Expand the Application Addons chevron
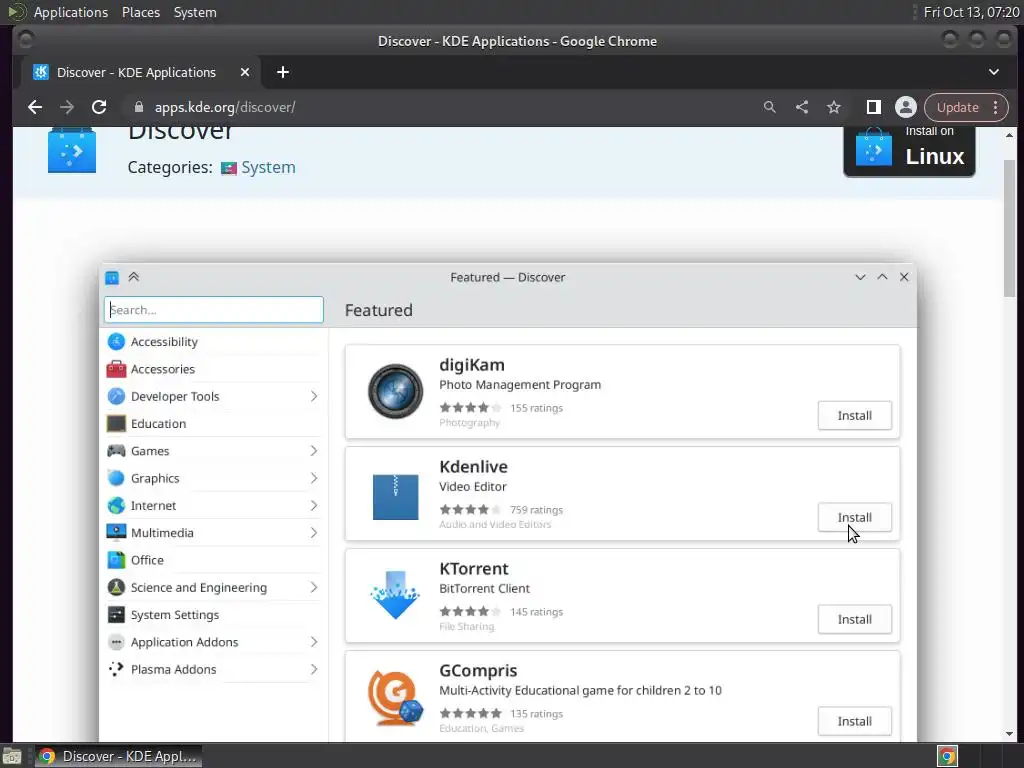This screenshot has height=768, width=1024. pyautogui.click(x=314, y=642)
